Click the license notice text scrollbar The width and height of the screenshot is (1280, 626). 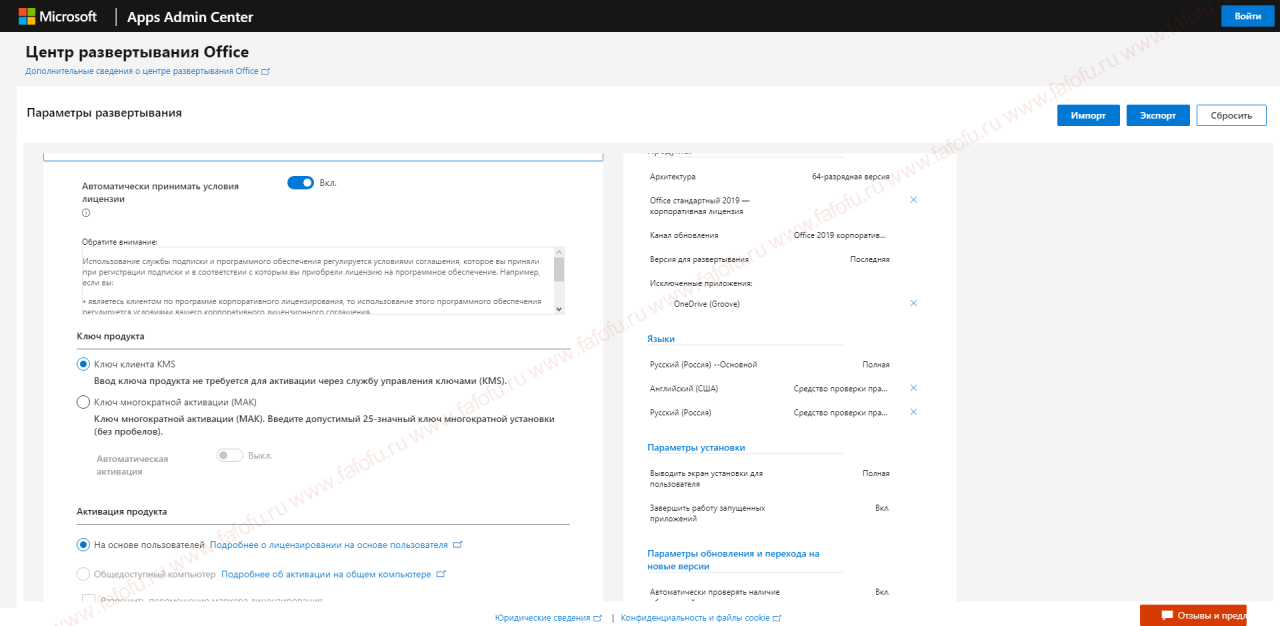coord(559,281)
